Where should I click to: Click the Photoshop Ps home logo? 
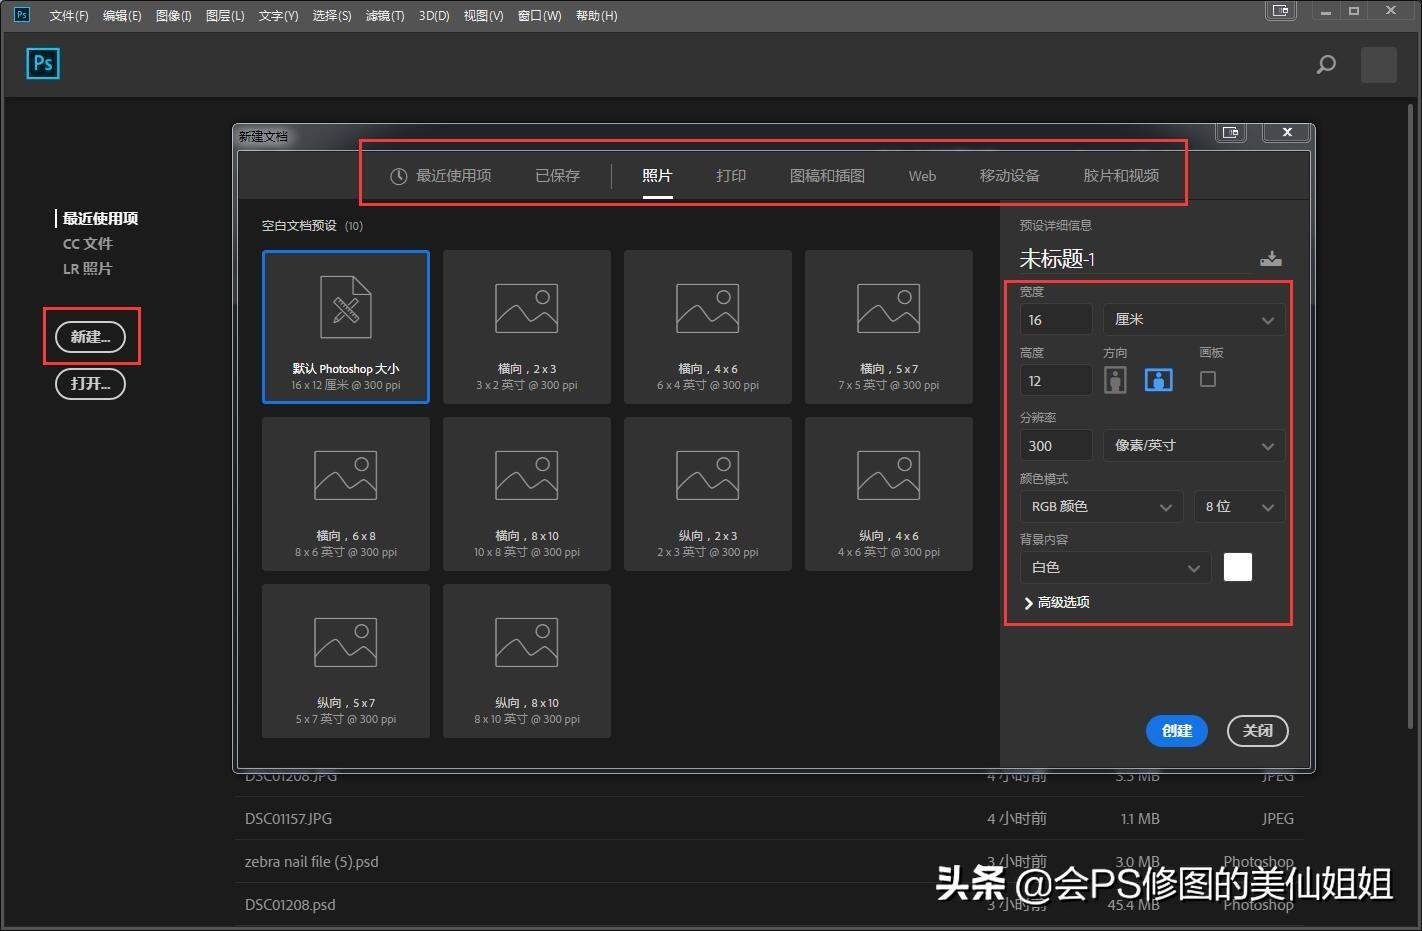(43, 64)
